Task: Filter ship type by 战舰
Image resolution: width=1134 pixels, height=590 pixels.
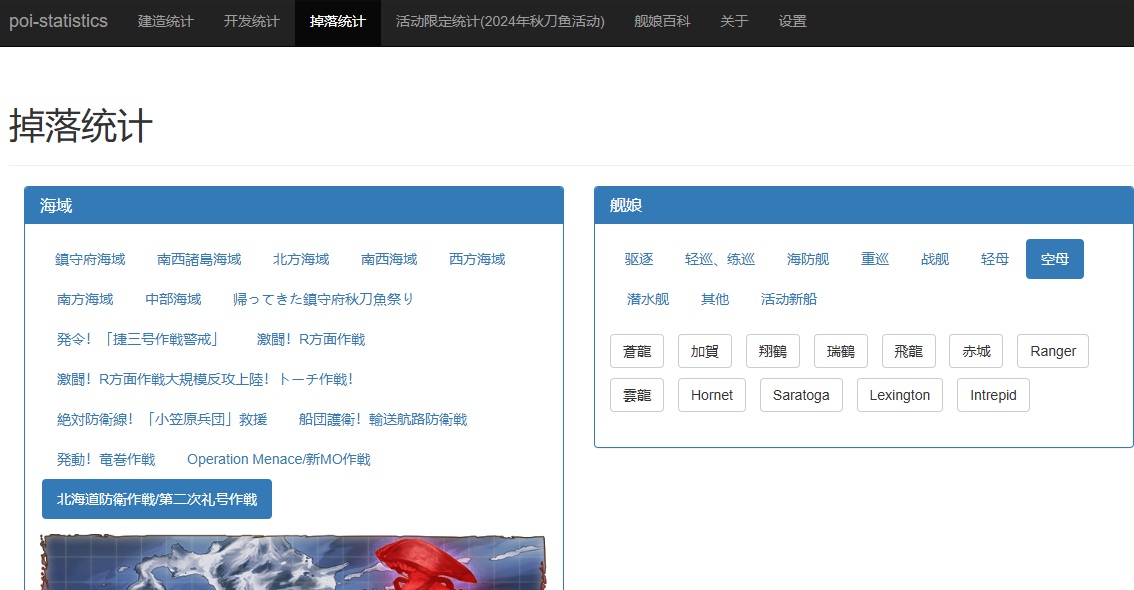Action: (x=934, y=259)
